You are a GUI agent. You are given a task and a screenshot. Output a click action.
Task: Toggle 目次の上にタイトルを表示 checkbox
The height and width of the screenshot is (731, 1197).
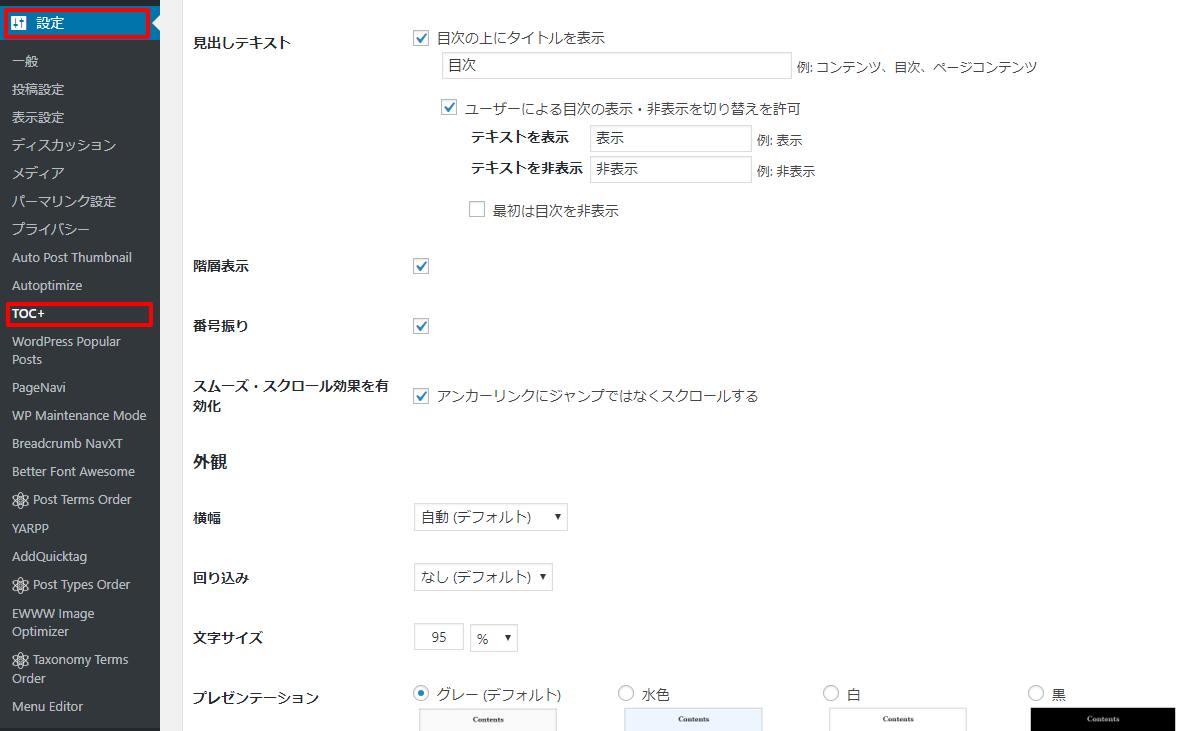(421, 38)
